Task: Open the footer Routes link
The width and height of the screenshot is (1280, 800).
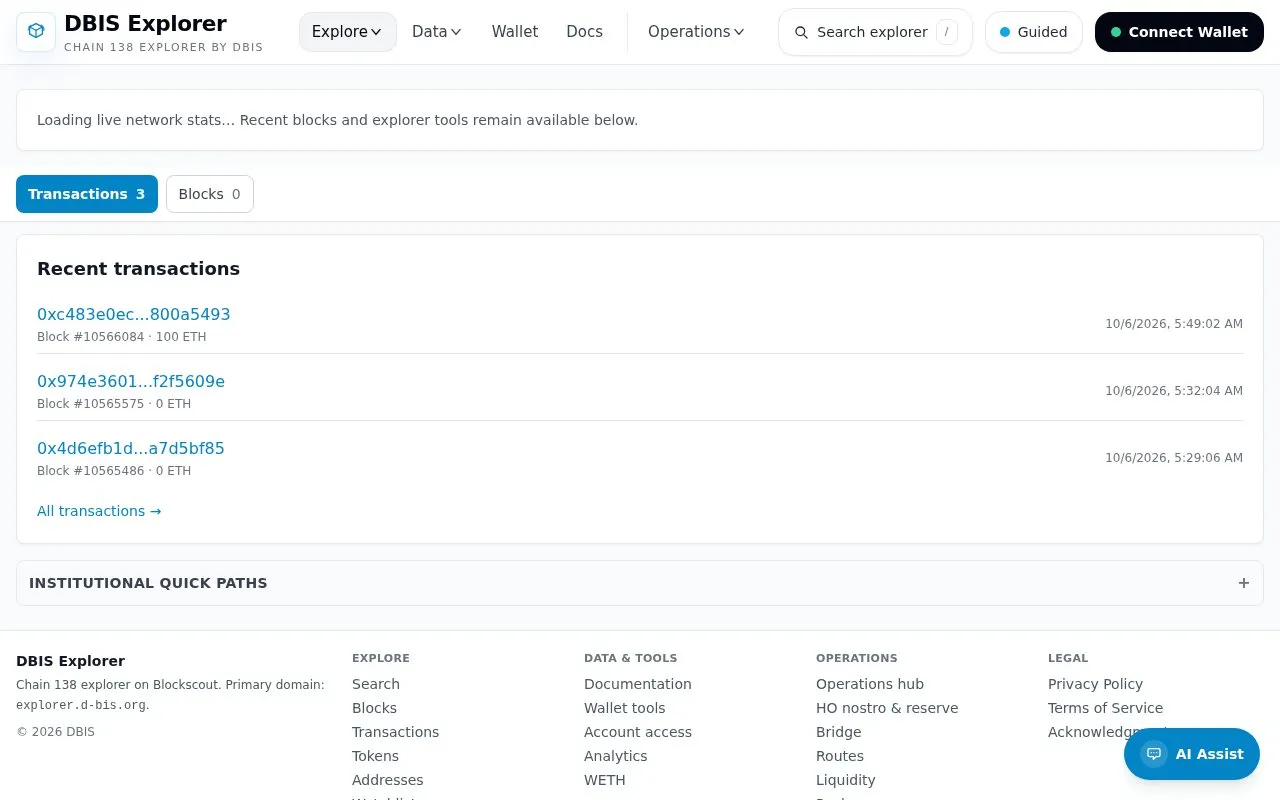Action: pos(840,756)
